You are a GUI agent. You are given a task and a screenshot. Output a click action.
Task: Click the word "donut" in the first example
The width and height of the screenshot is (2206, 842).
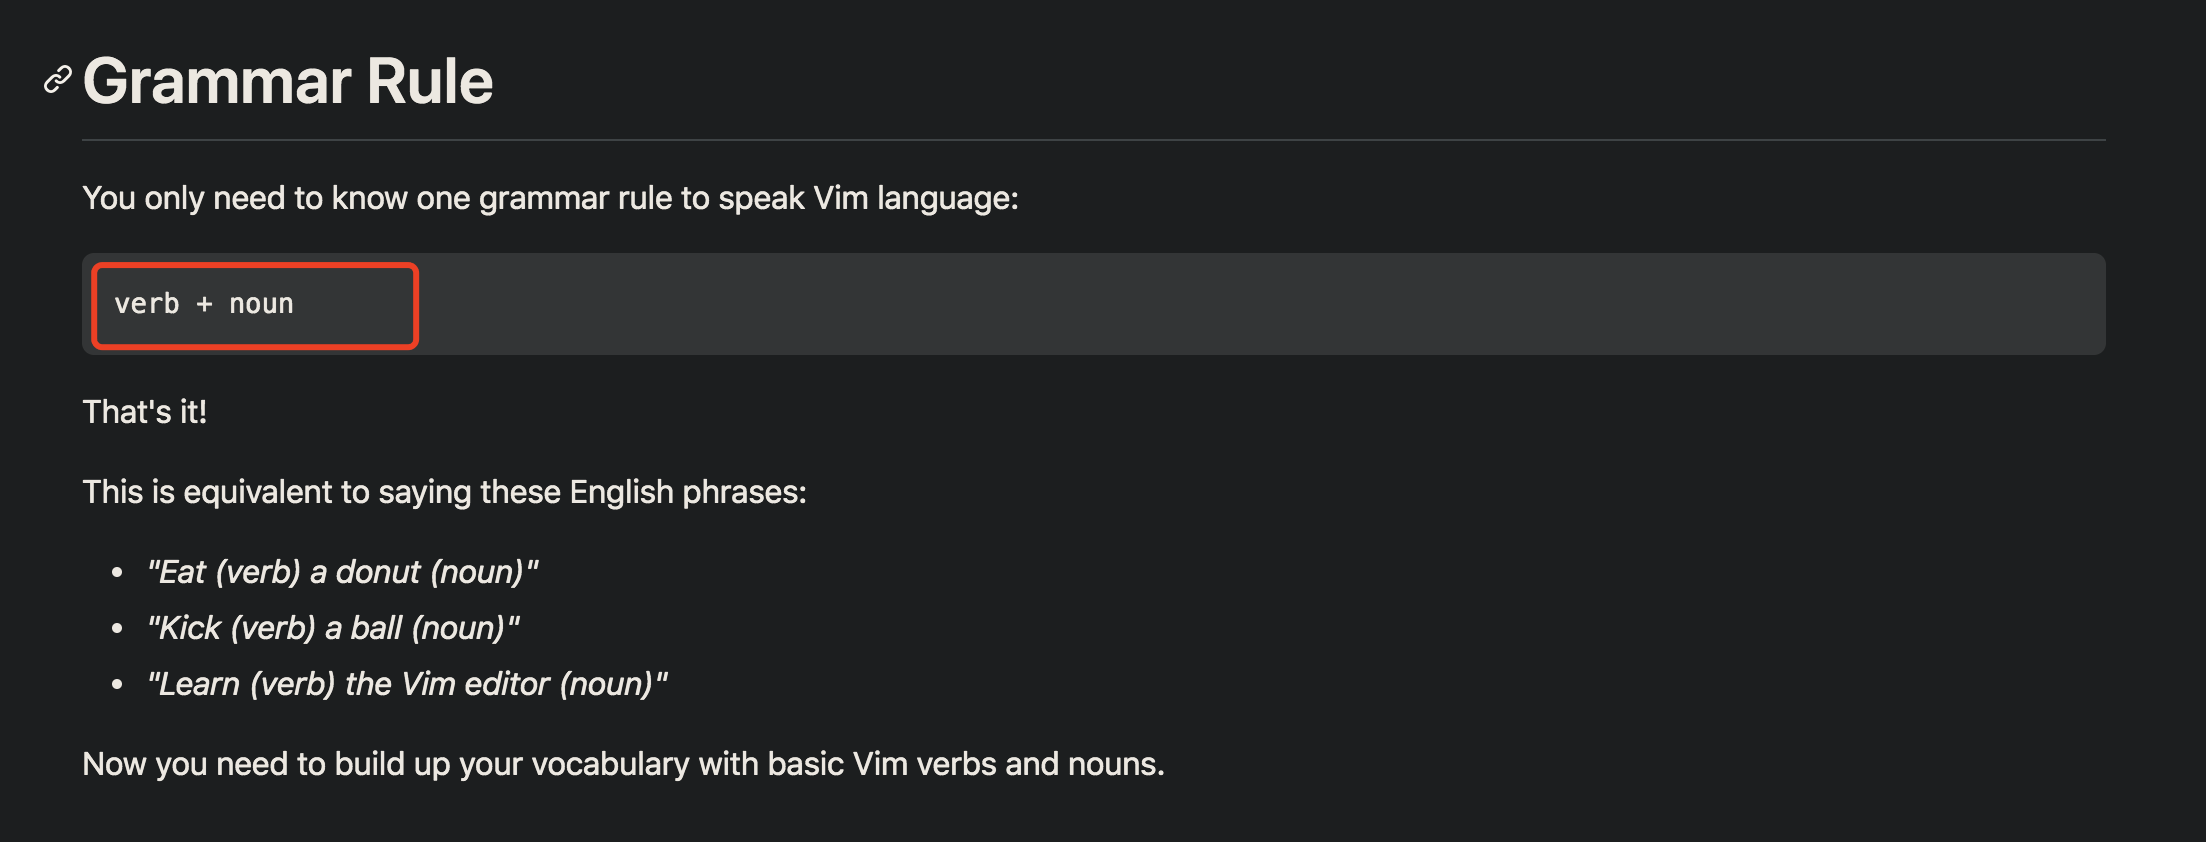coord(378,572)
